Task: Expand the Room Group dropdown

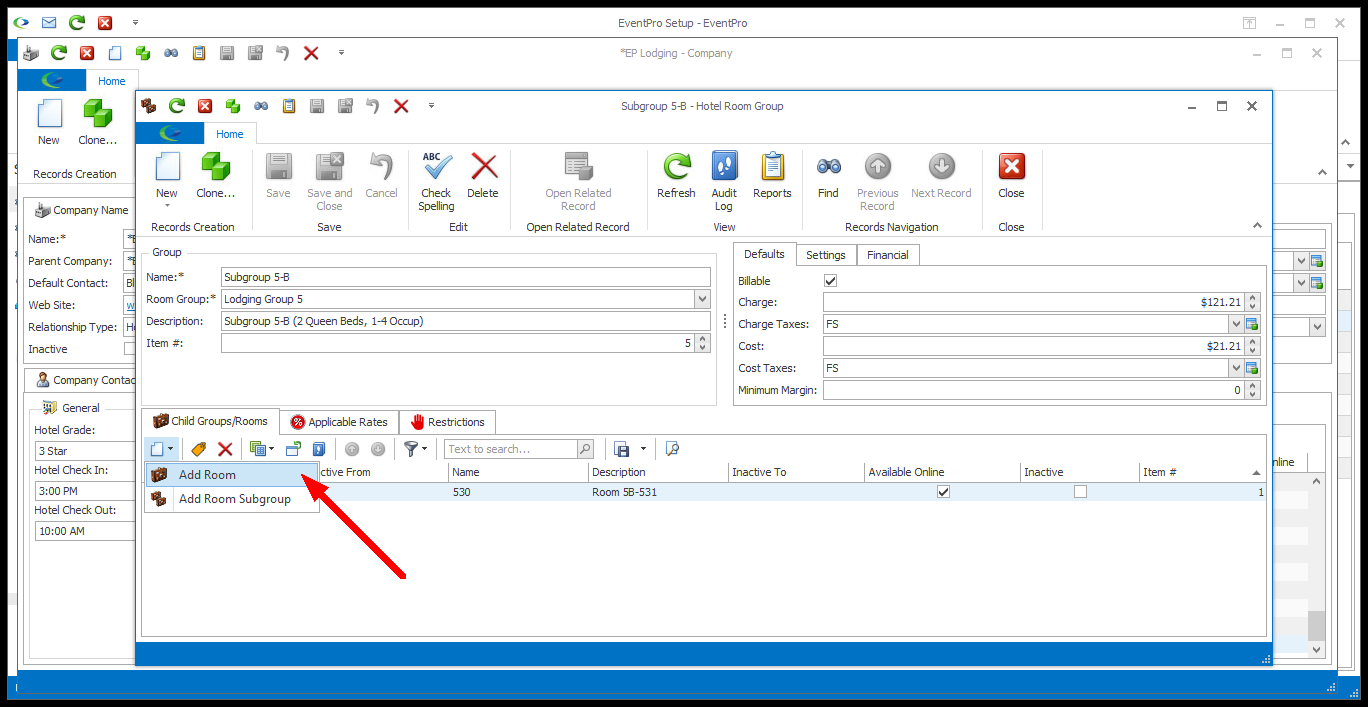Action: 702,299
